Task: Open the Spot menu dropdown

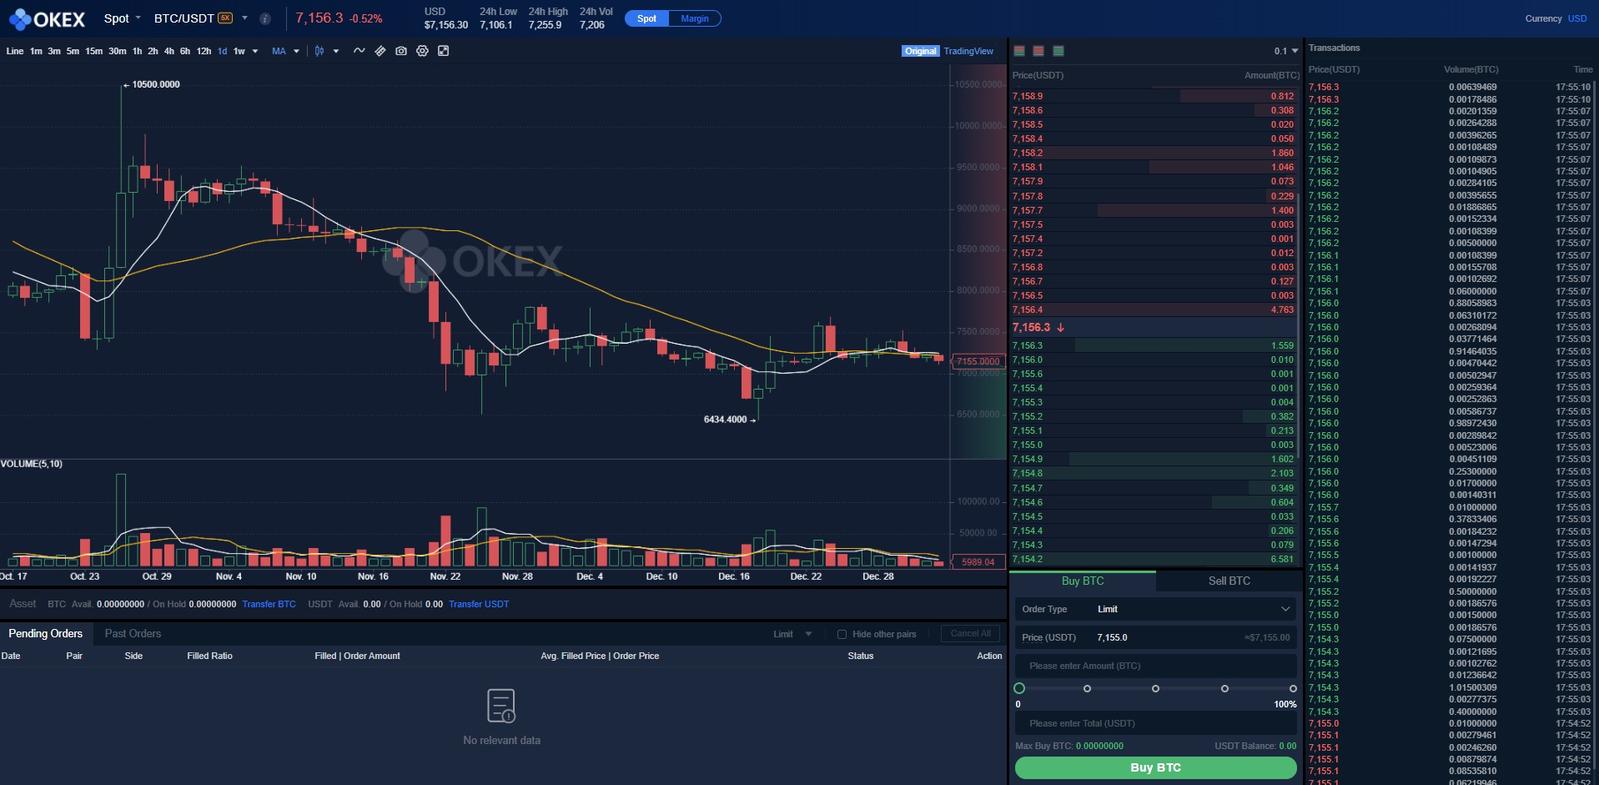Action: coord(122,18)
